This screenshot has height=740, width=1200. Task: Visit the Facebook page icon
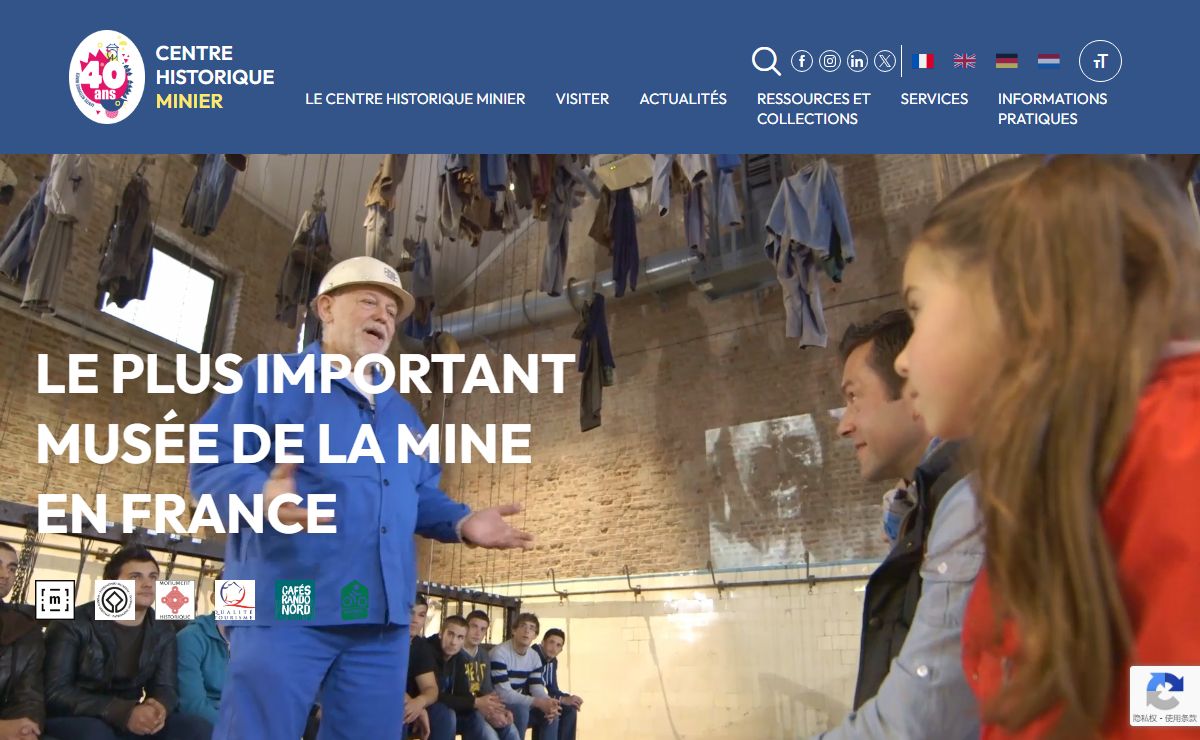click(802, 61)
